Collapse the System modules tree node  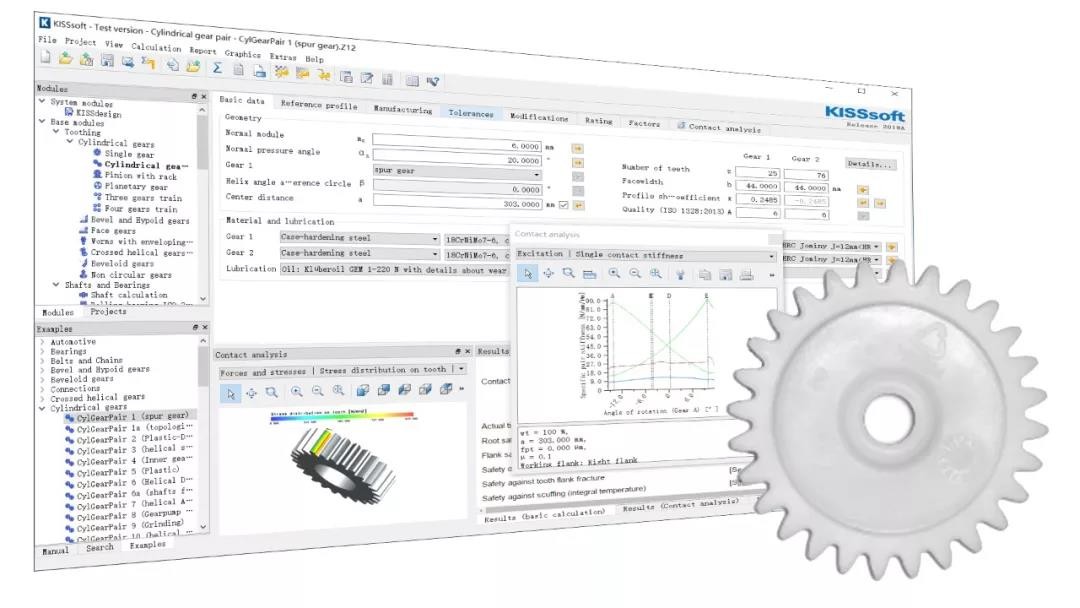(42, 101)
